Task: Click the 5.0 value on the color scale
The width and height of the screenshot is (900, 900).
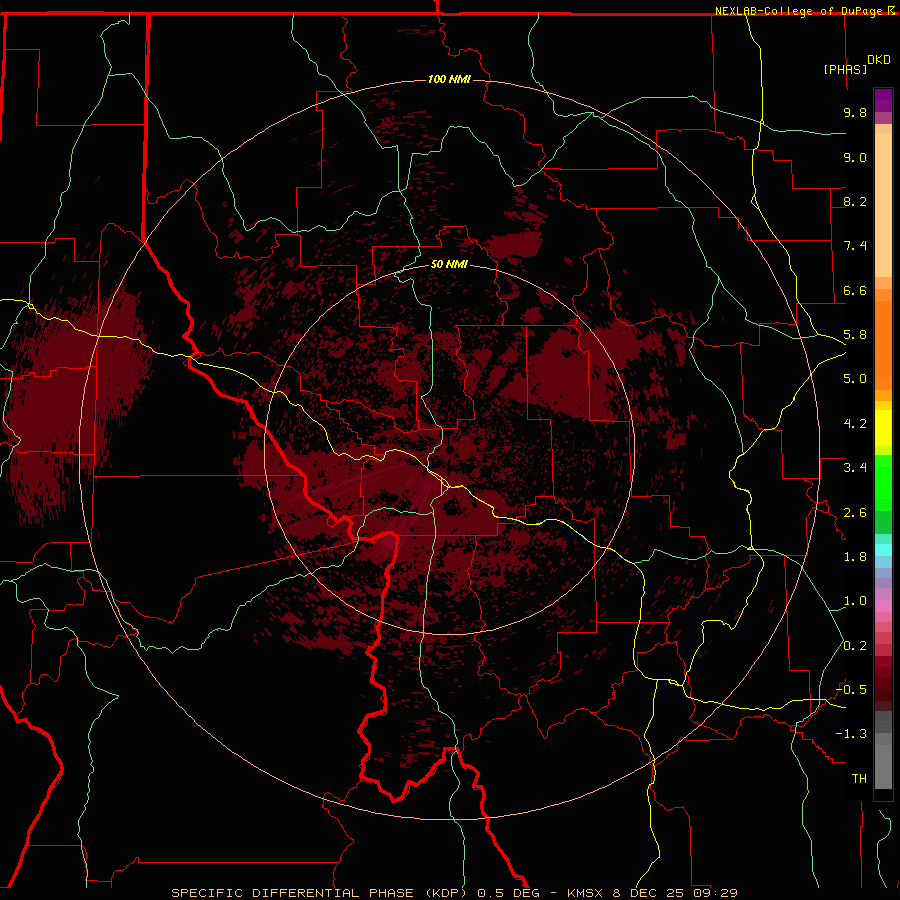Action: click(855, 379)
